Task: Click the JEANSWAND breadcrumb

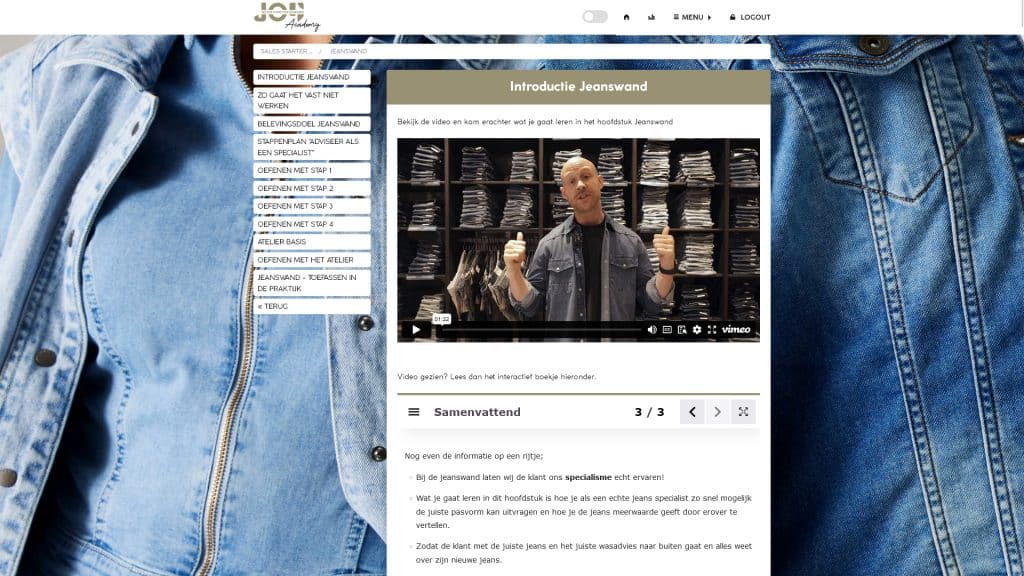Action: [x=348, y=51]
